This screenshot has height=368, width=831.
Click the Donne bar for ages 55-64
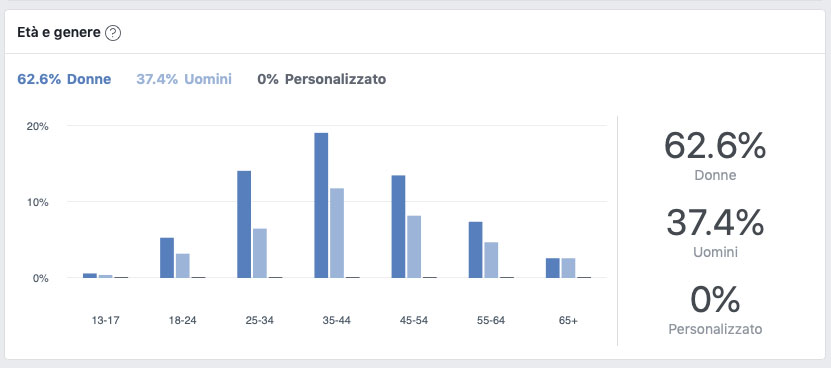point(475,250)
